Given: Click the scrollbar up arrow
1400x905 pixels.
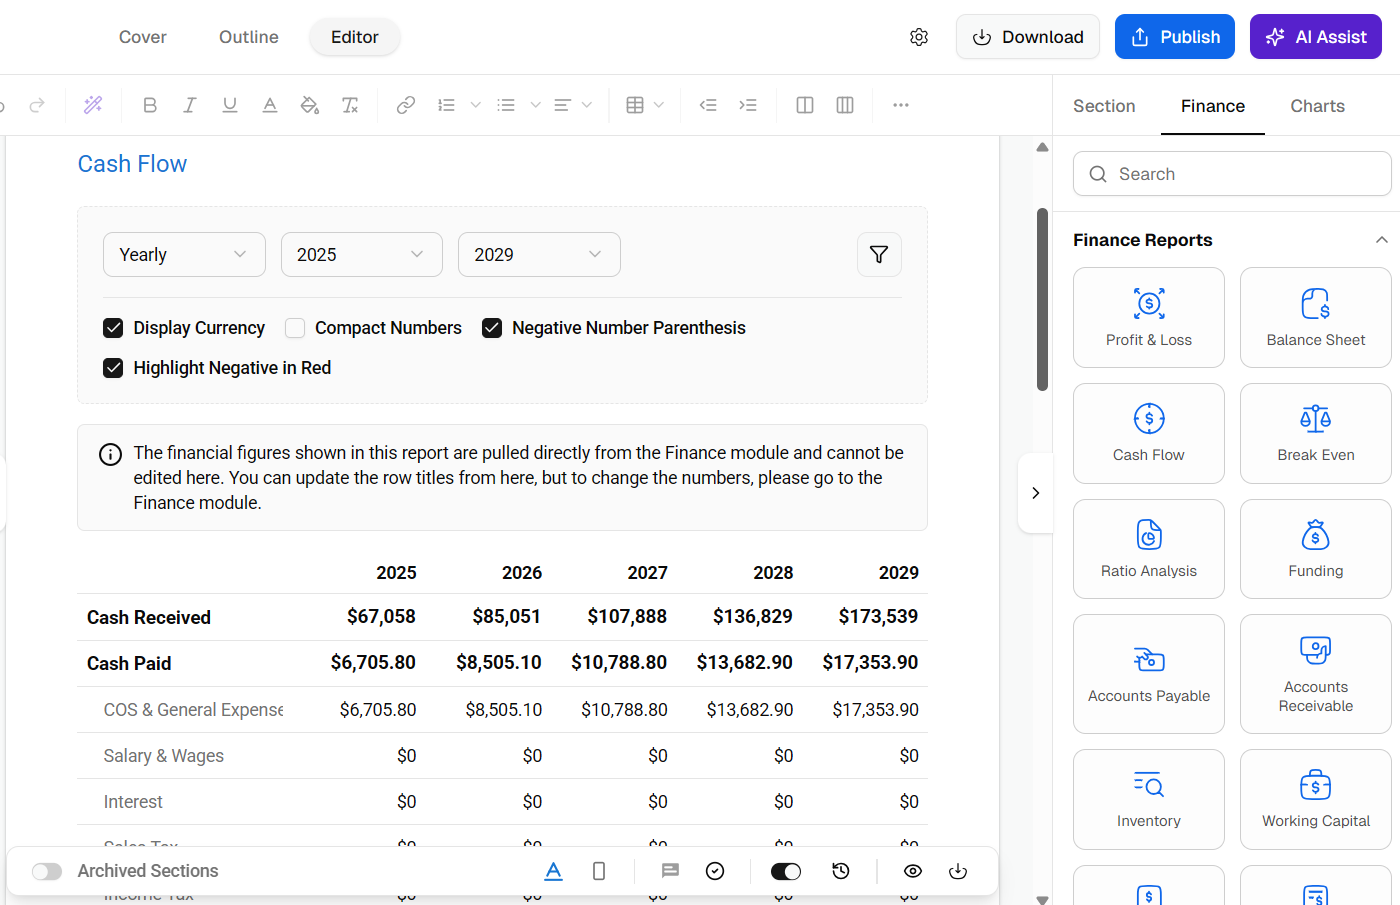Looking at the screenshot, I should point(1042,147).
